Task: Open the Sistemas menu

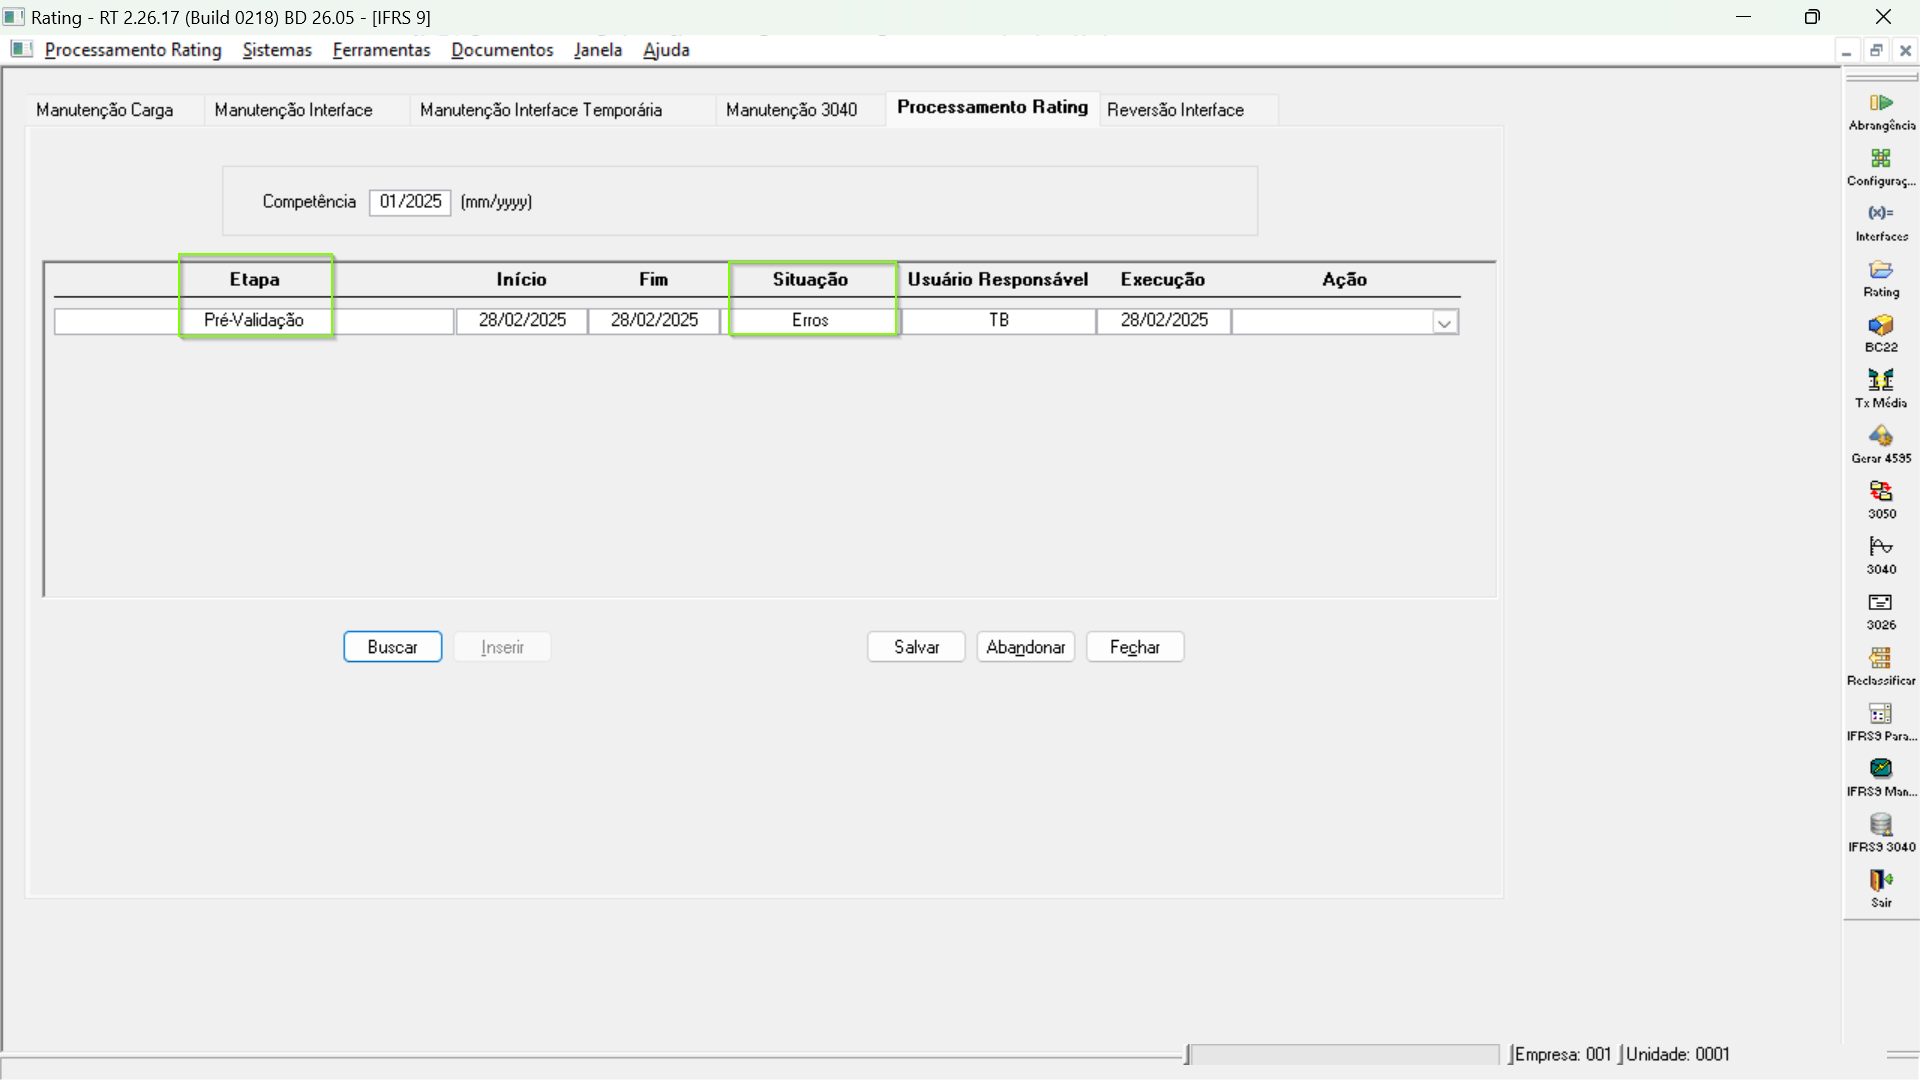Action: [277, 50]
